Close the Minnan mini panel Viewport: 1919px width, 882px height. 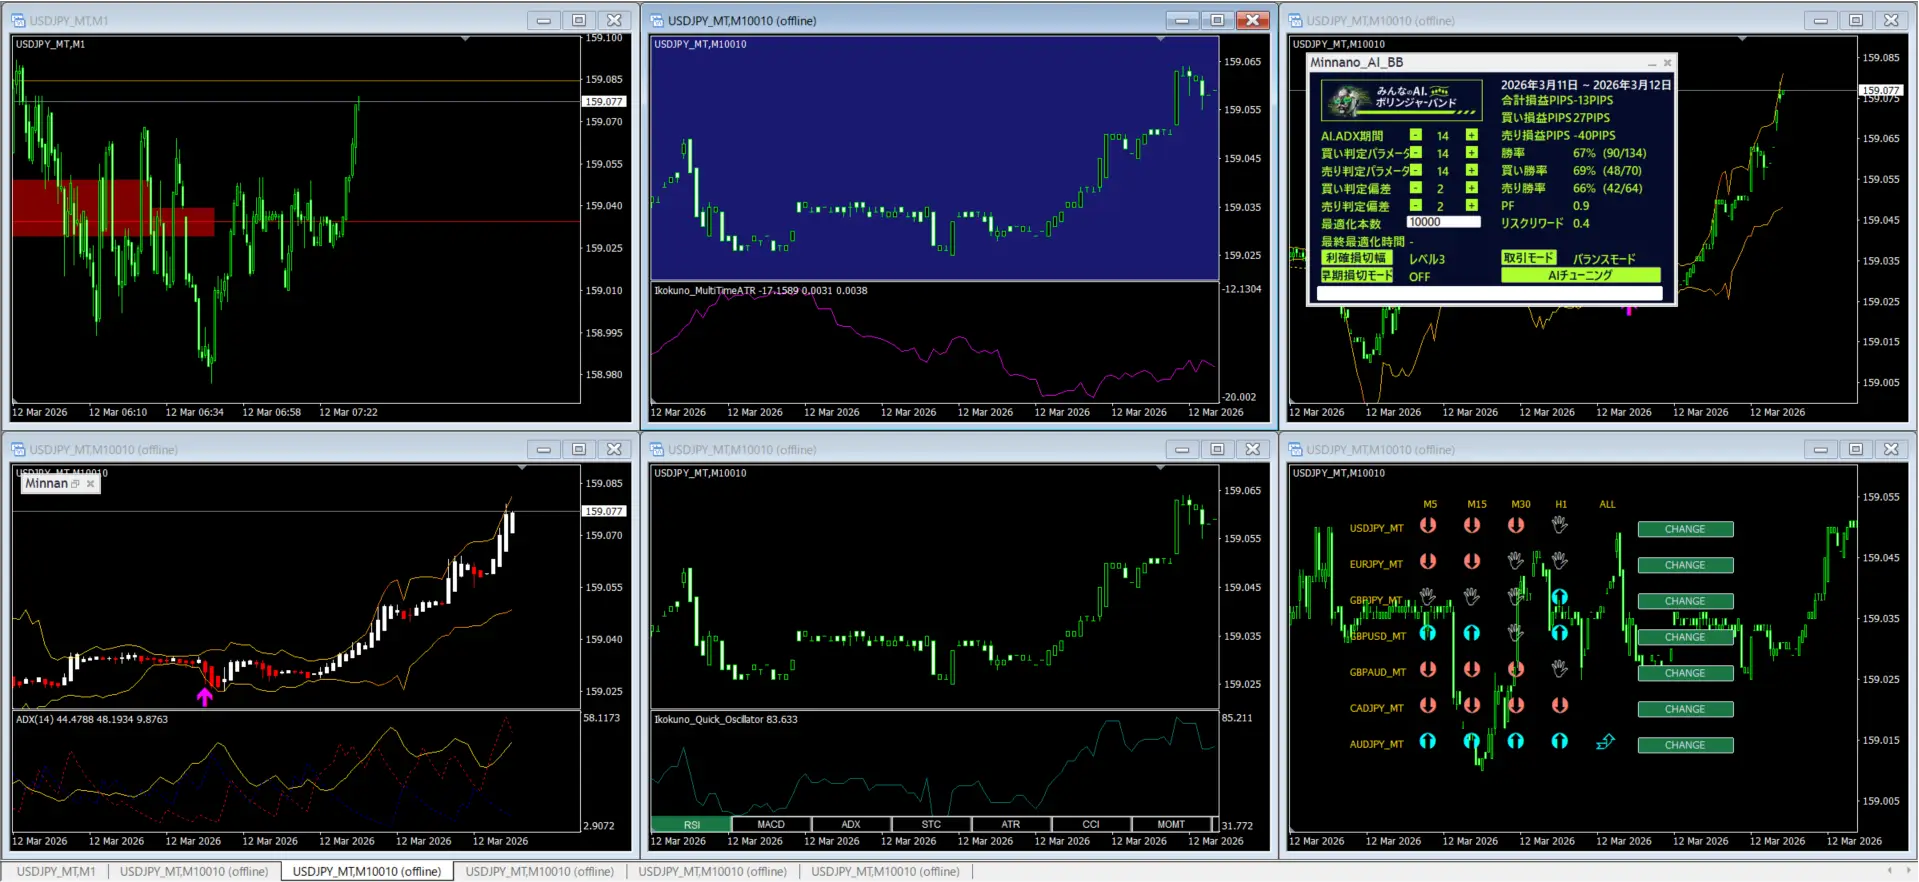click(90, 484)
